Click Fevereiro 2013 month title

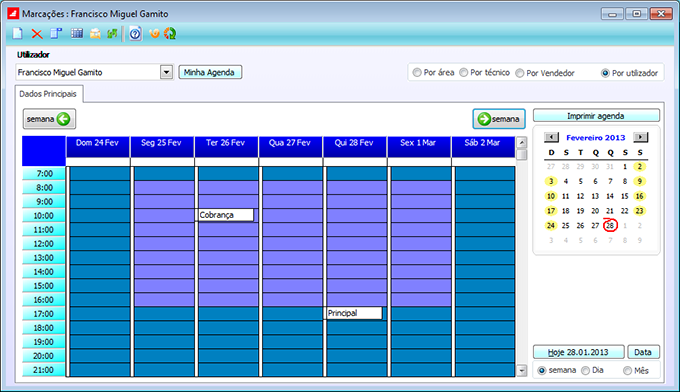[x=596, y=138]
